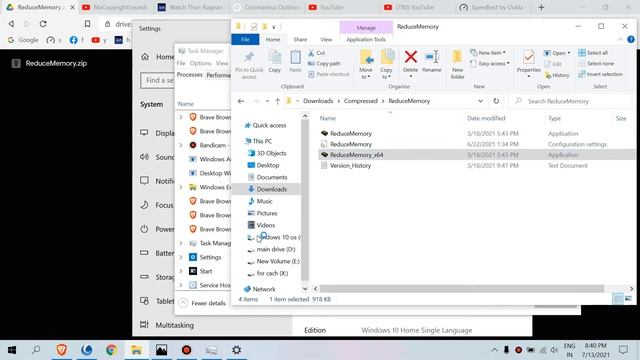The width and height of the screenshot is (640, 360).
Task: Click Fewer details in Task Manager
Action: click(203, 303)
